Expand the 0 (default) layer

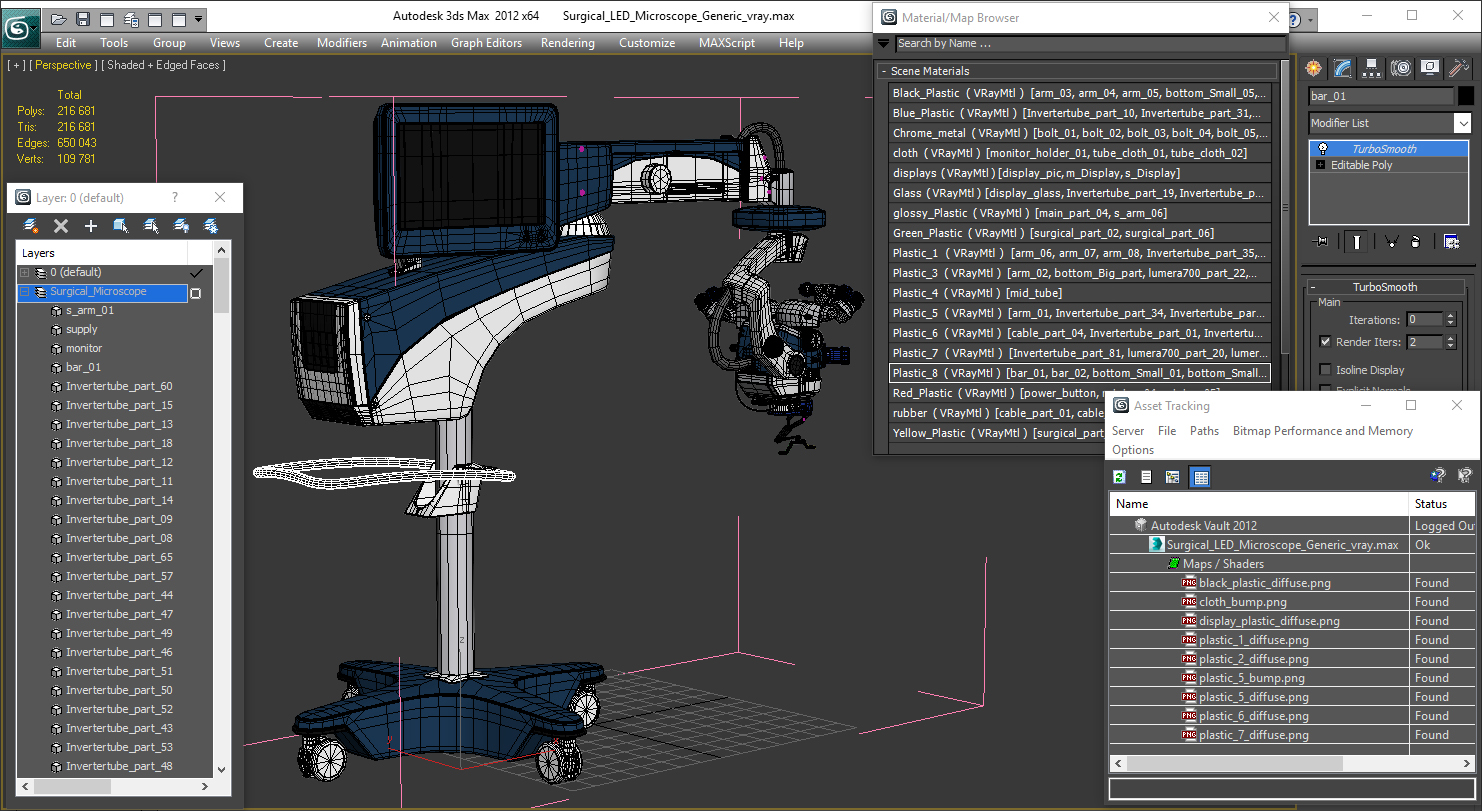(24, 272)
